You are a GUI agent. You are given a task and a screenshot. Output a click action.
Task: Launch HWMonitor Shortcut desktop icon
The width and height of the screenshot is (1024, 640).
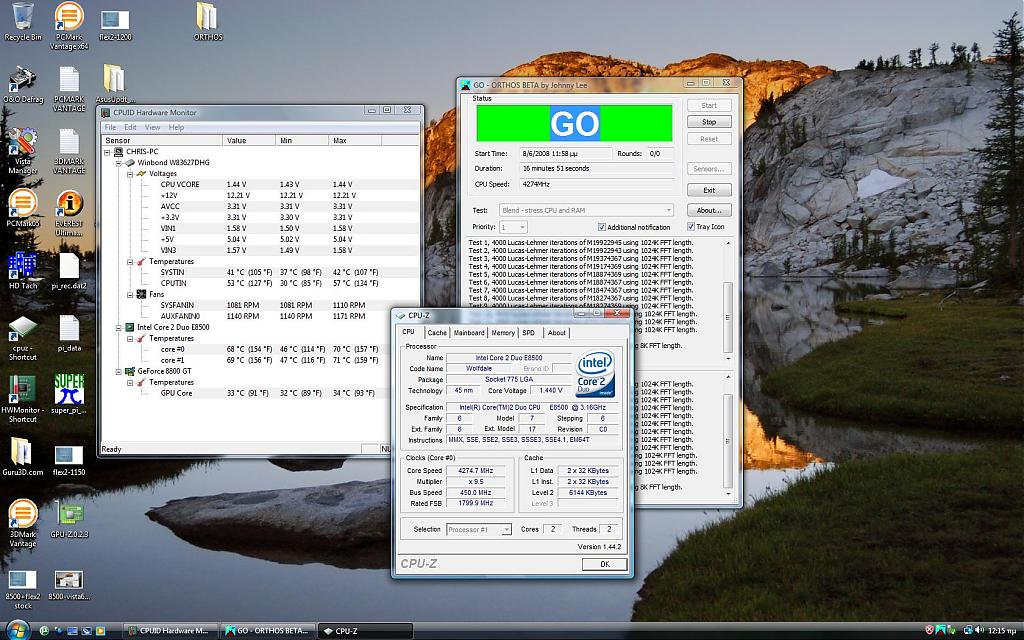point(23,399)
